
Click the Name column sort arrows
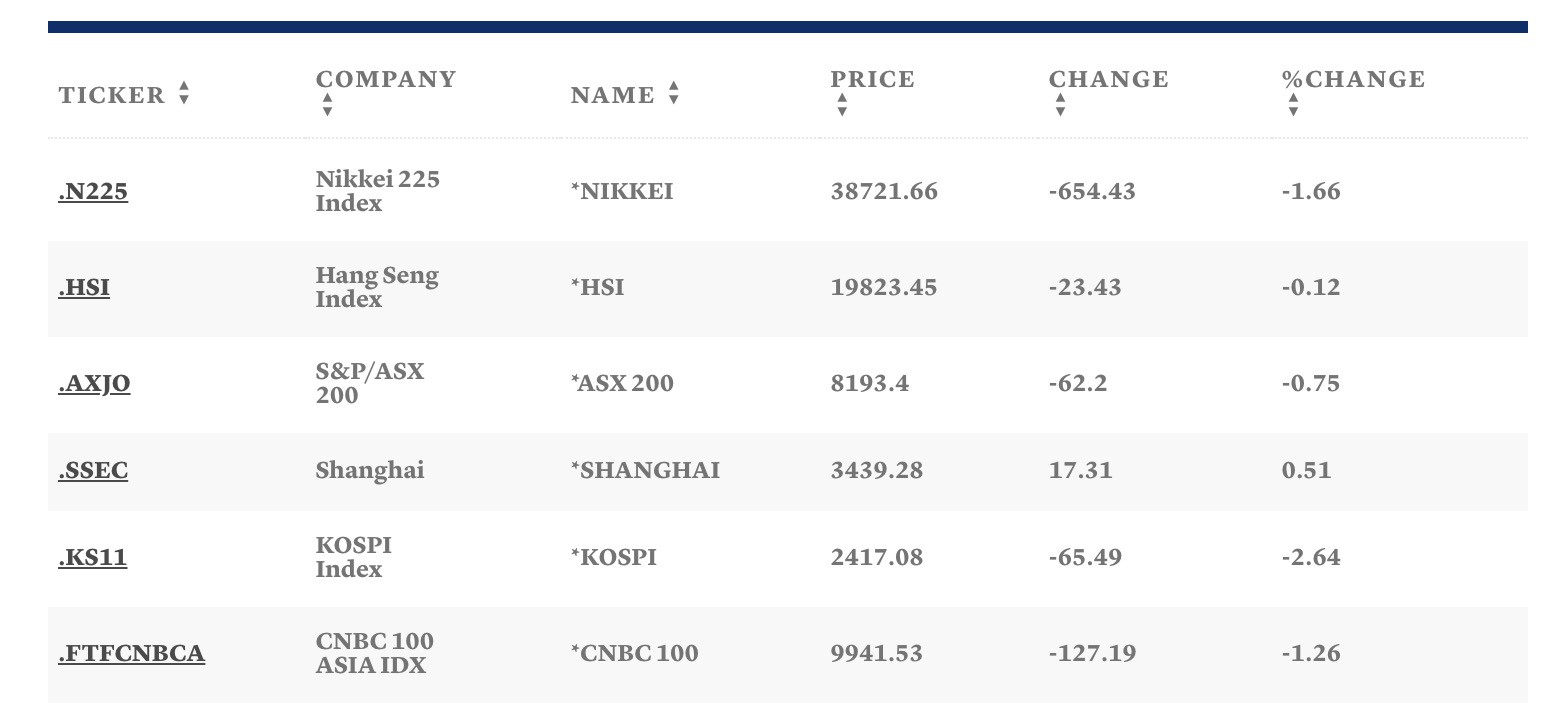pyautogui.click(x=674, y=94)
